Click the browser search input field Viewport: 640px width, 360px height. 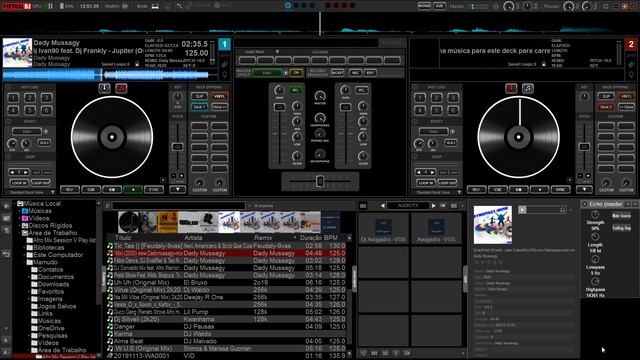pos(179,206)
